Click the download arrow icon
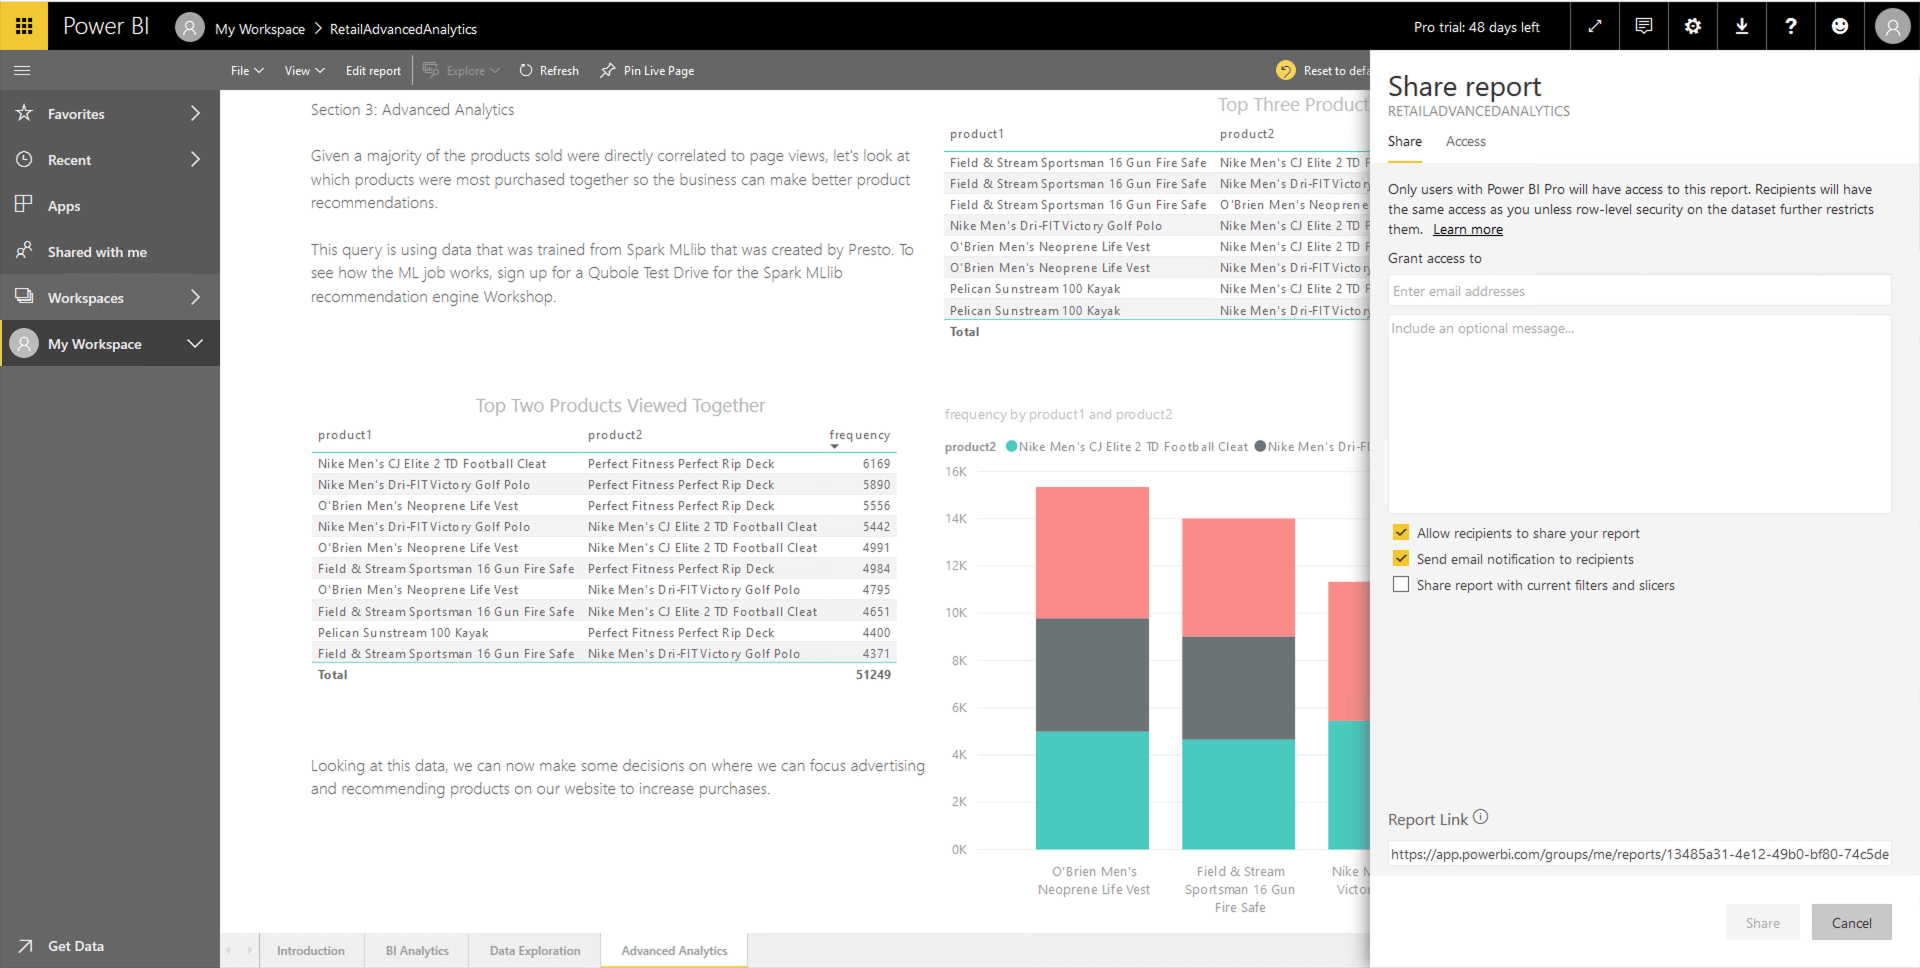 1742,27
